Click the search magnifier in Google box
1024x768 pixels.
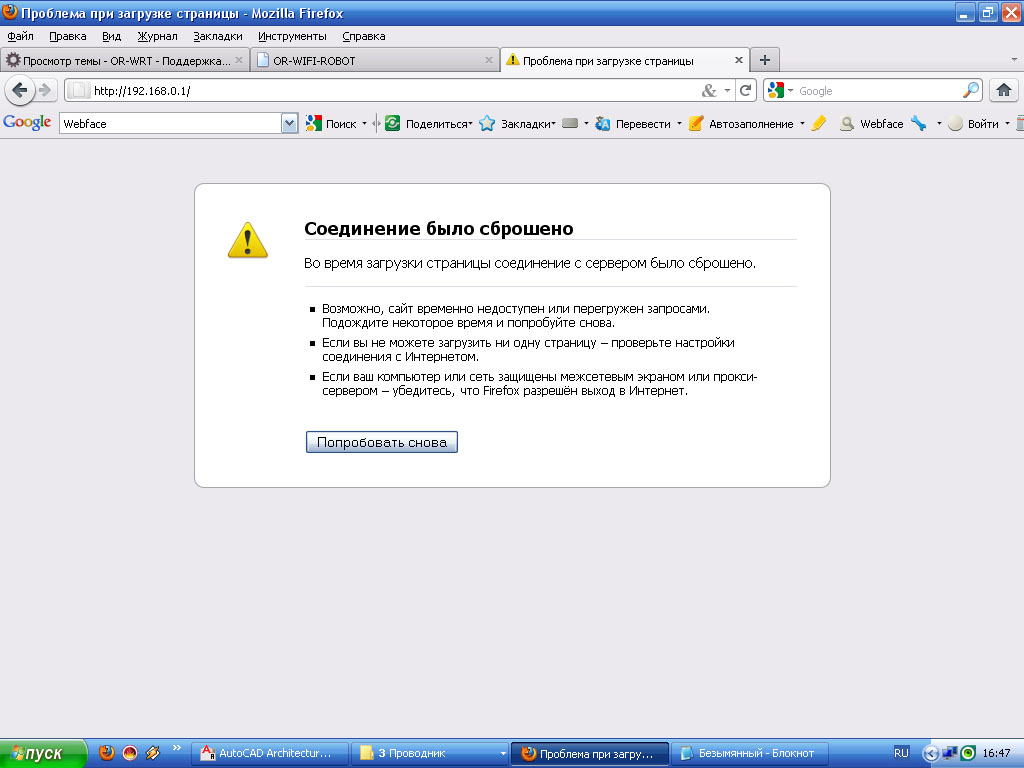971,90
